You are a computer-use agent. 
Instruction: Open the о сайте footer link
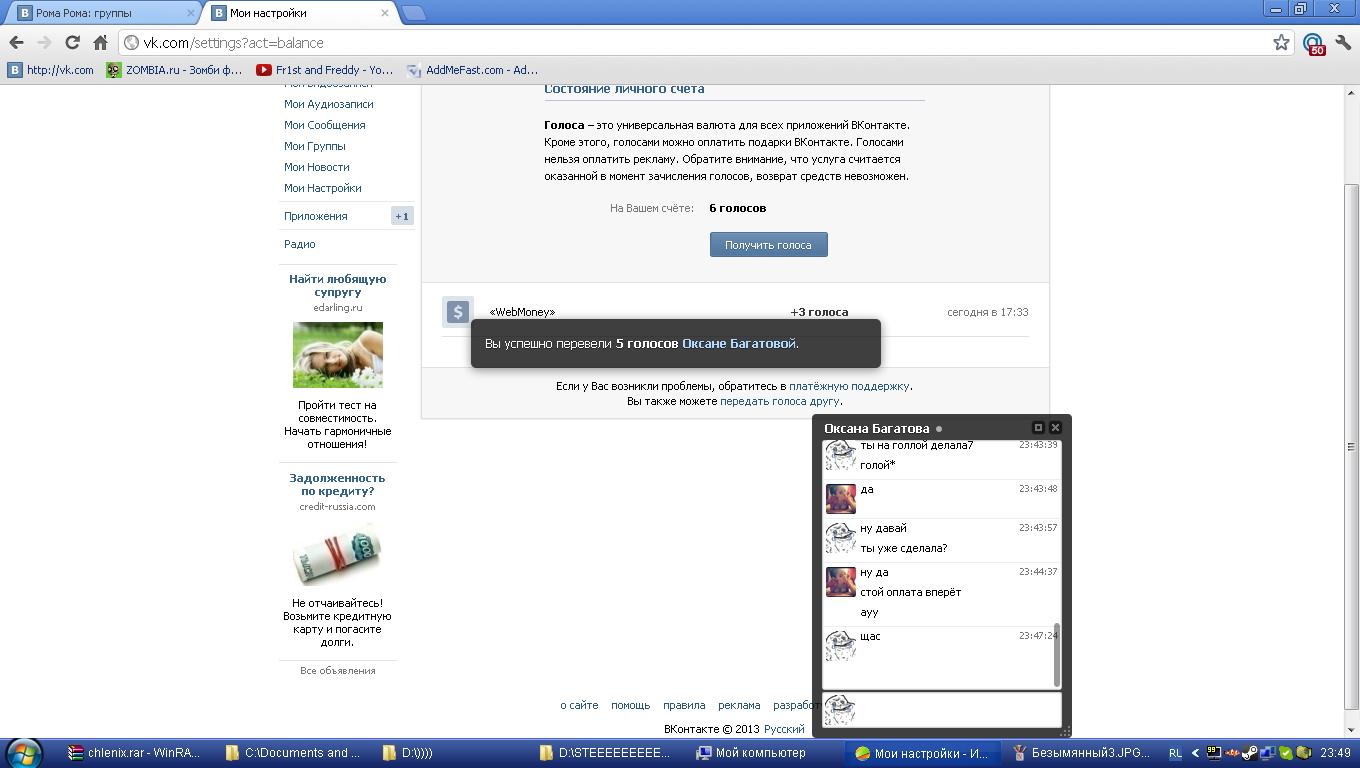click(x=579, y=705)
